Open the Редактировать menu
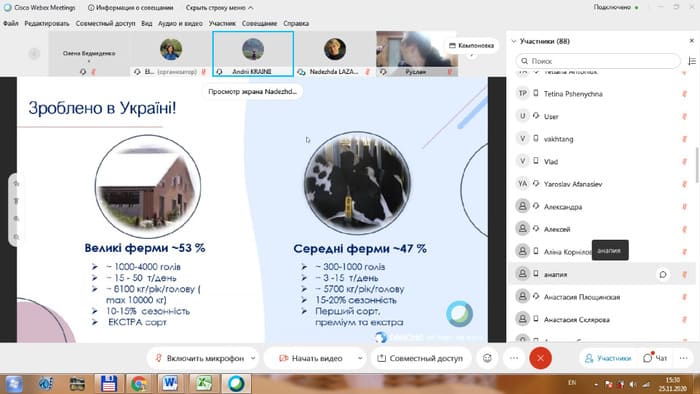This screenshot has width=700, height=394. 47,23
